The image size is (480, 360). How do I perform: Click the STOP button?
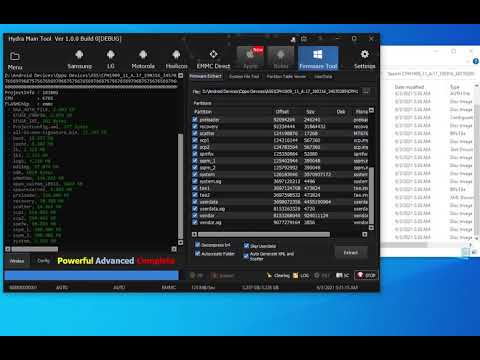[x=366, y=275]
